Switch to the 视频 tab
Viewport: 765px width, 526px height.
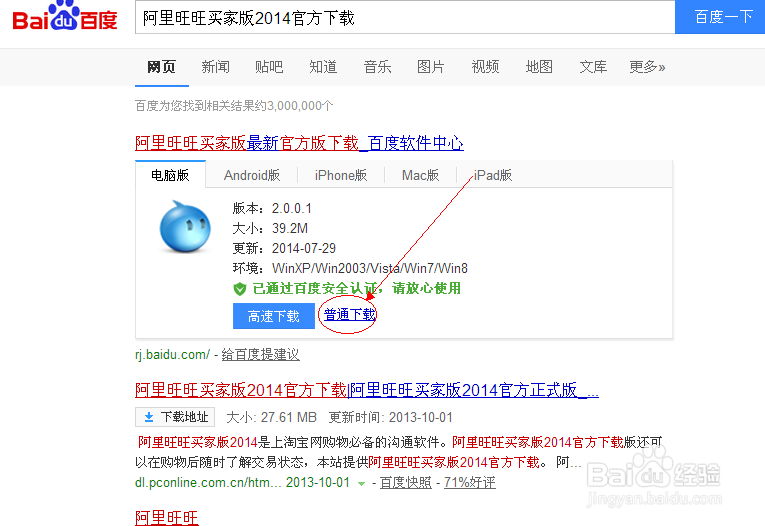click(x=485, y=67)
